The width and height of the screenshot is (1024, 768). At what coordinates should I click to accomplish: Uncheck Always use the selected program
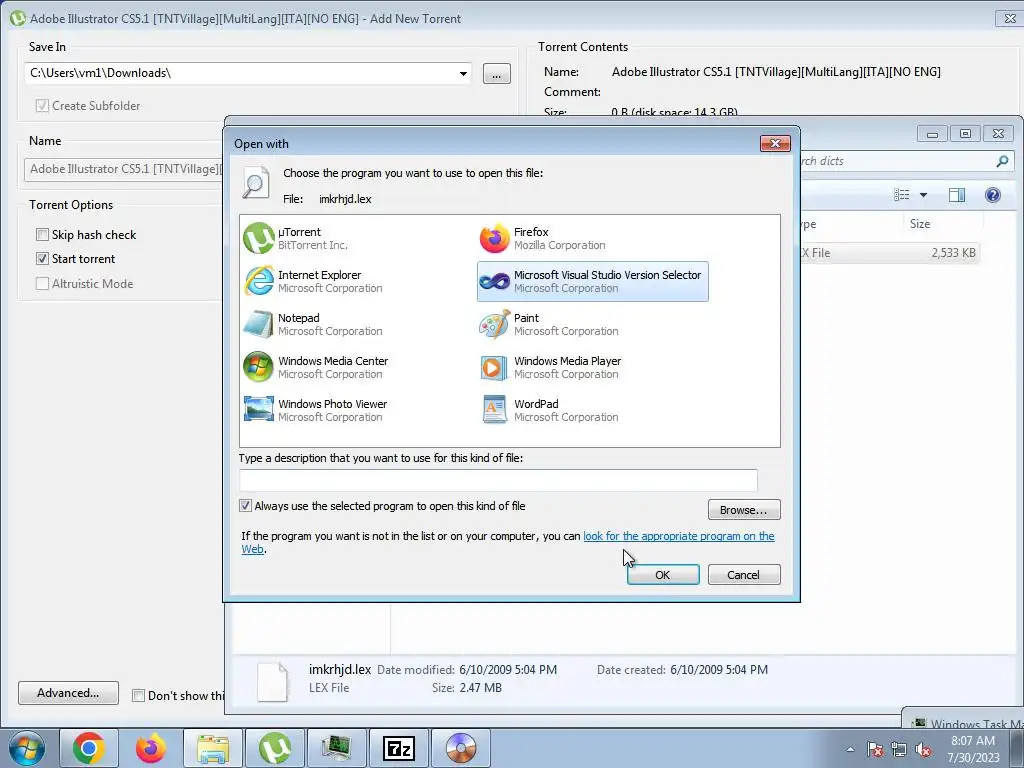pyautogui.click(x=246, y=505)
